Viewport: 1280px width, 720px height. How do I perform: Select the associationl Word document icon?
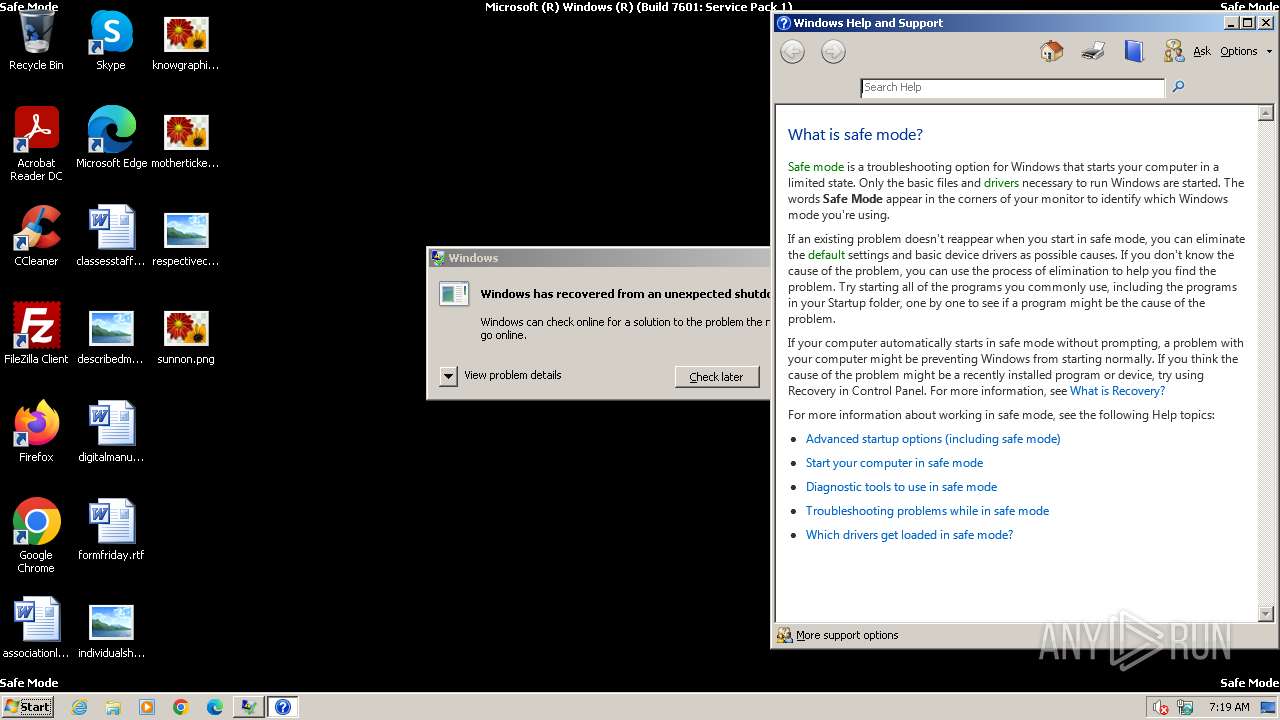[36, 628]
